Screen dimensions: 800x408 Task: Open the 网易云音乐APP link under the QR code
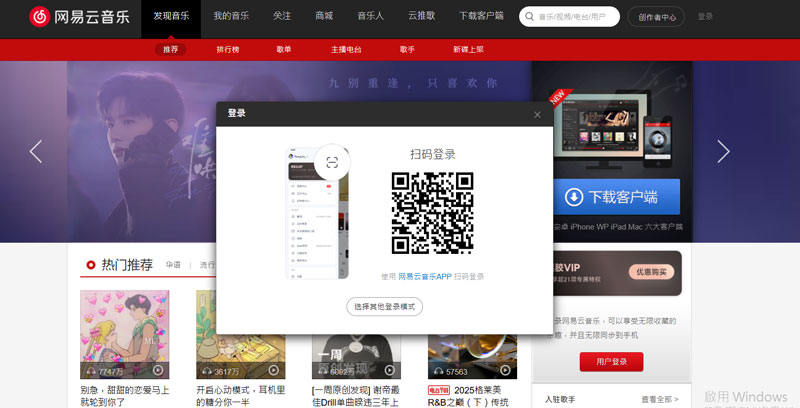click(424, 276)
